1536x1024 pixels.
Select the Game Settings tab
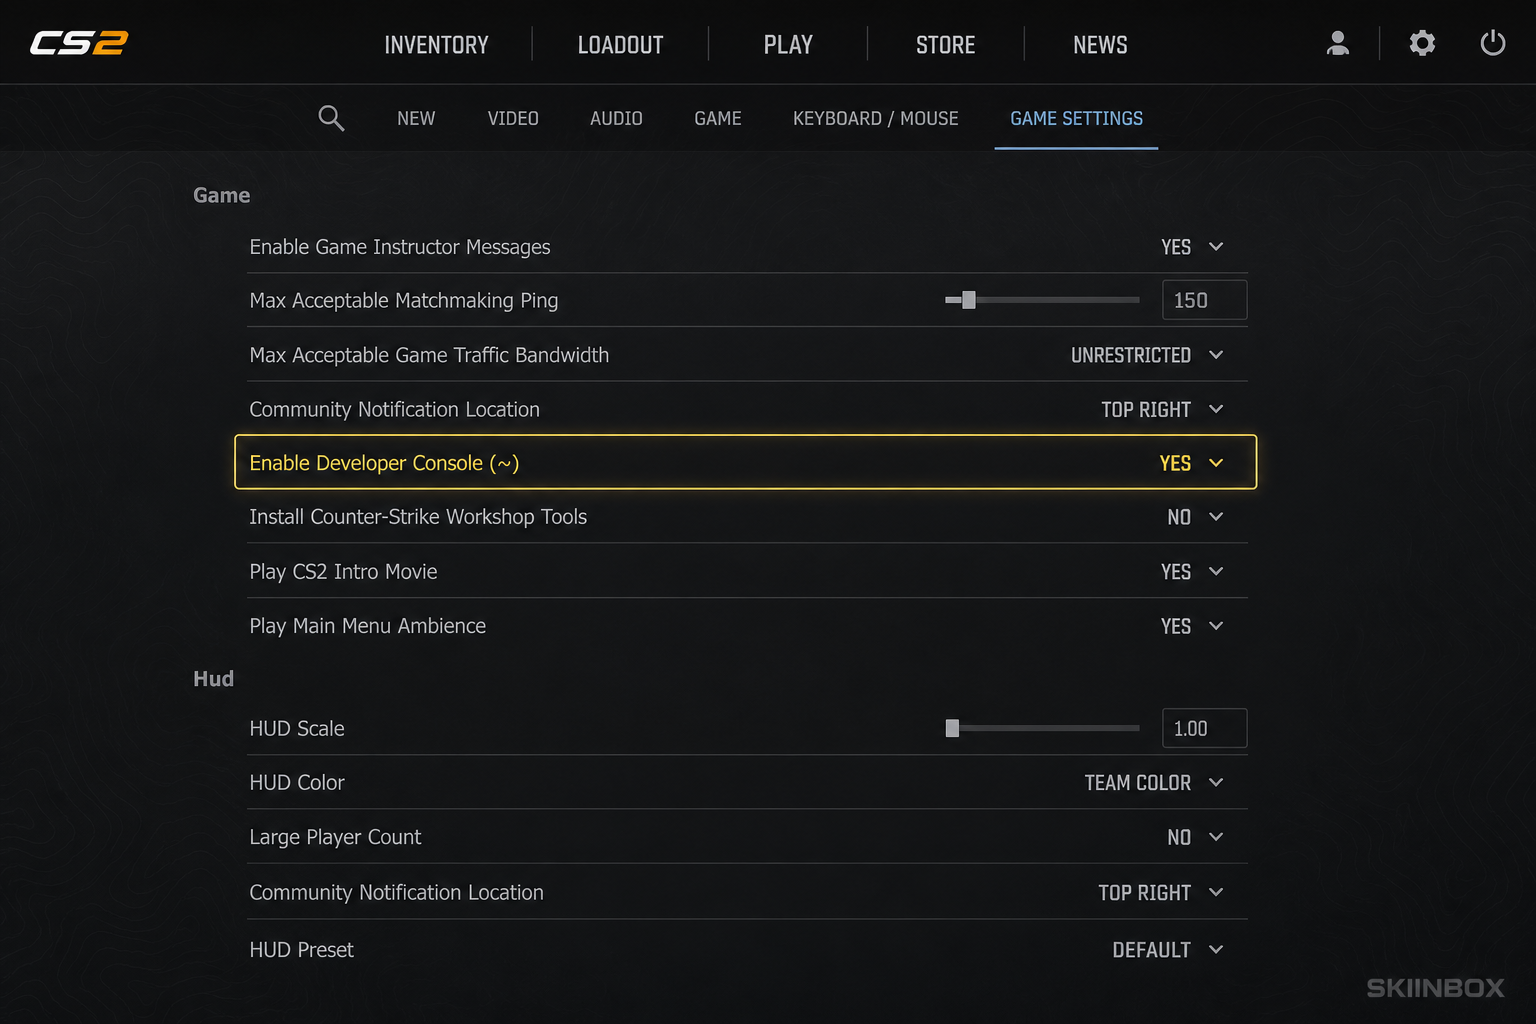[1076, 118]
